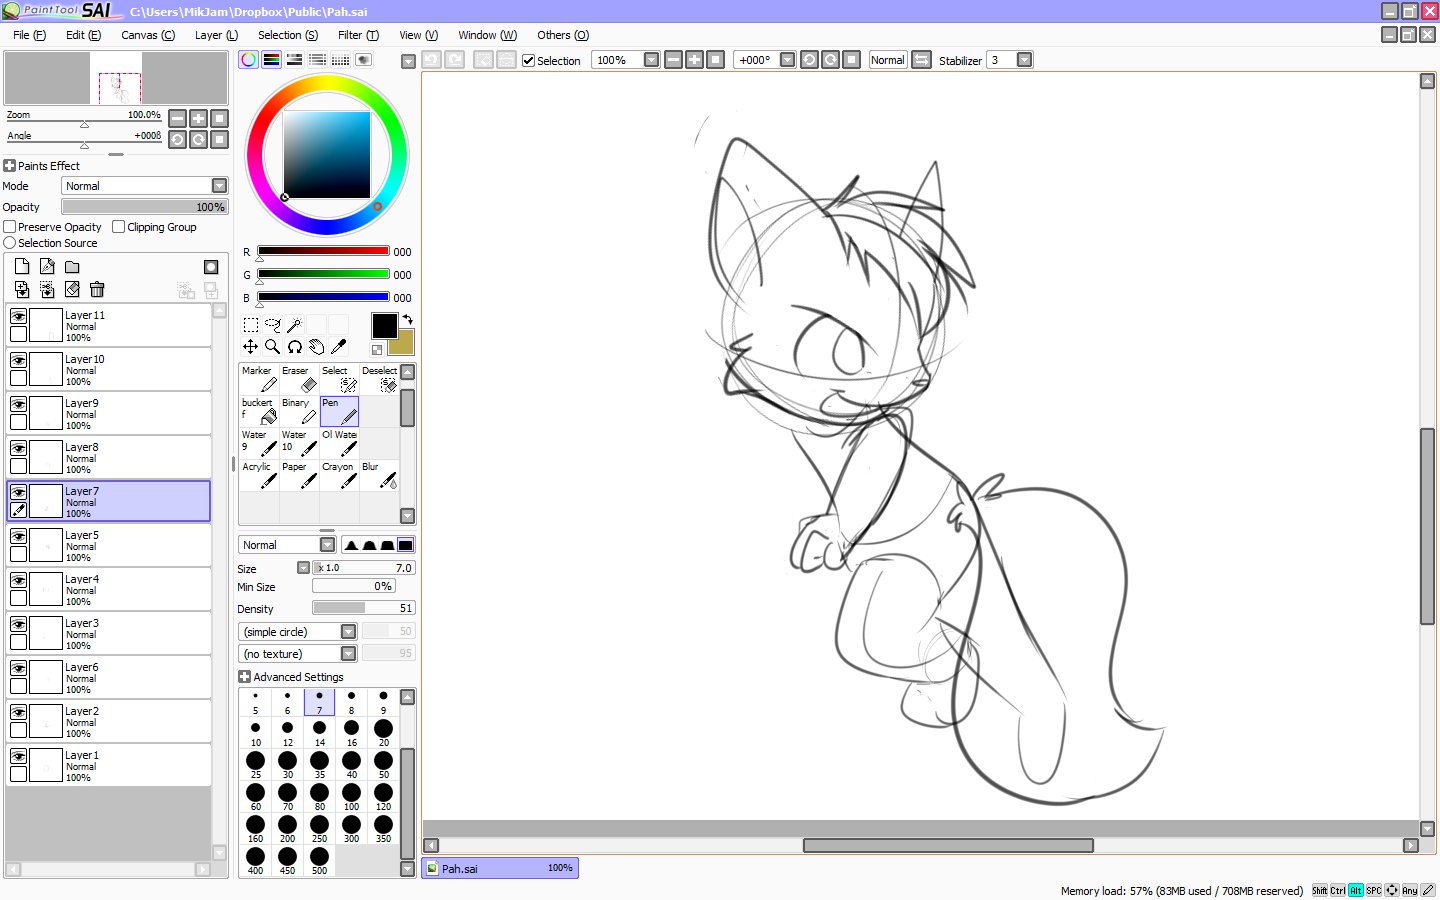Open the rotation angle dropdown
This screenshot has width=1440, height=900.
point(788,60)
